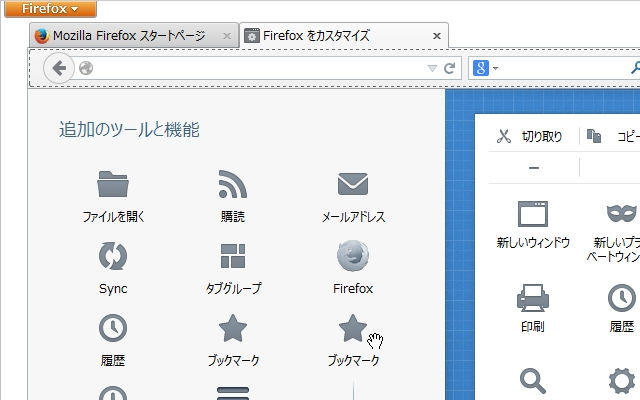The height and width of the screenshot is (400, 640).
Task: Click the コピー copy pages icon
Action: point(594,136)
